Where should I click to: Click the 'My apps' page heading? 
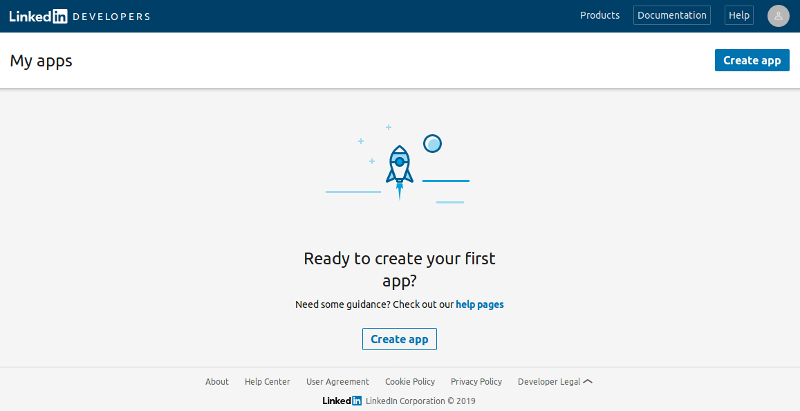pyautogui.click(x=41, y=61)
